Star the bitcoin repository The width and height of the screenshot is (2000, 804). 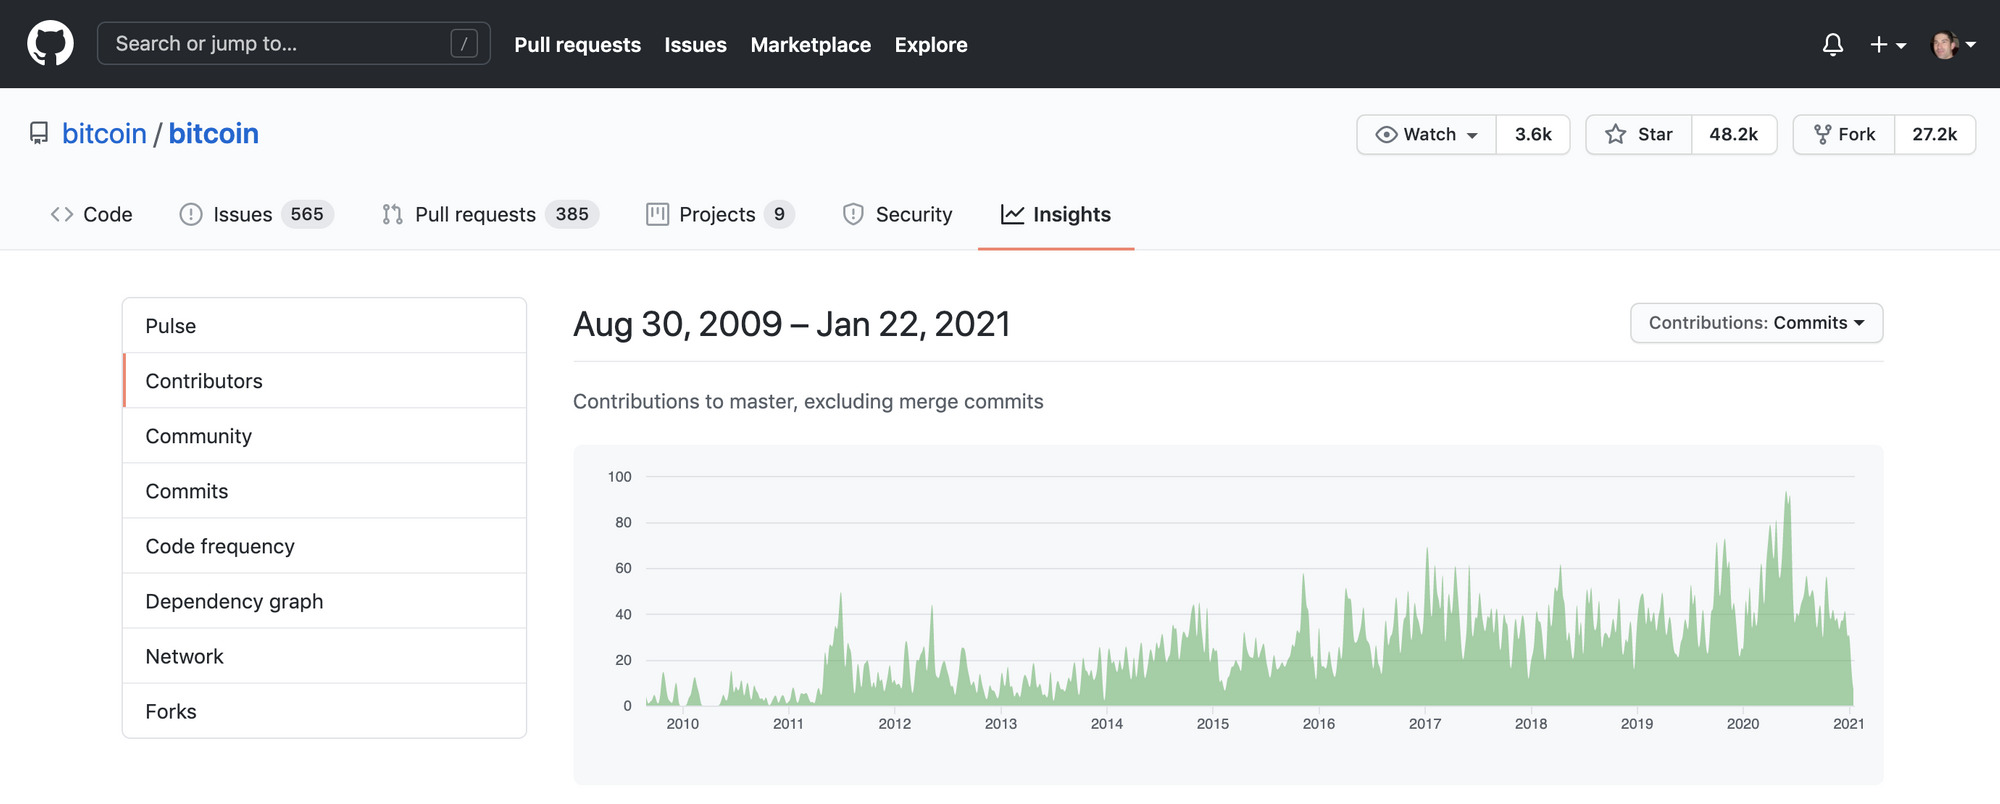[x=1638, y=134]
